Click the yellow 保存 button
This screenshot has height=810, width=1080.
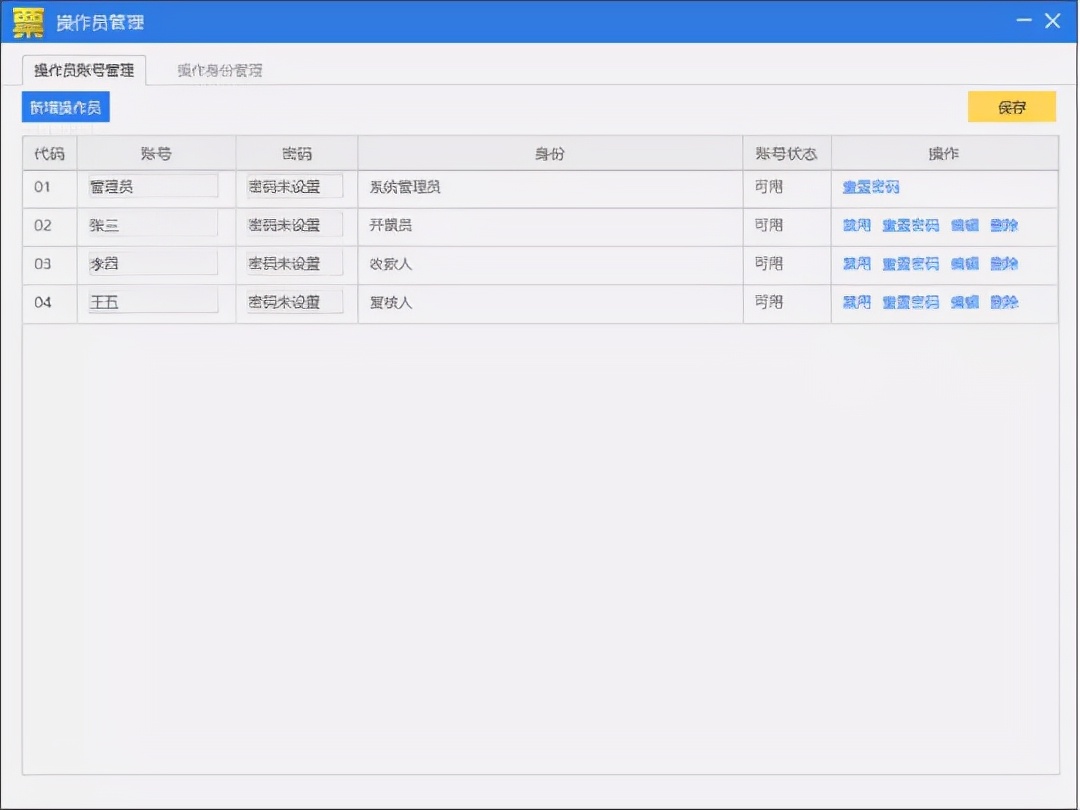[x=1012, y=106]
